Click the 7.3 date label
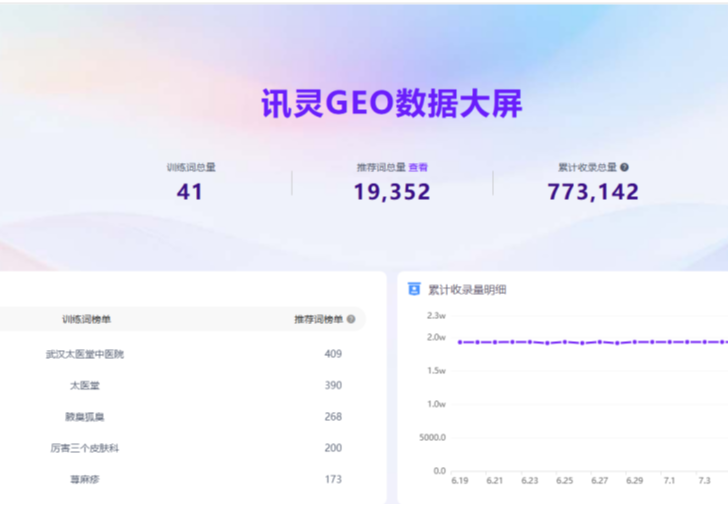728x505 pixels. 704,480
